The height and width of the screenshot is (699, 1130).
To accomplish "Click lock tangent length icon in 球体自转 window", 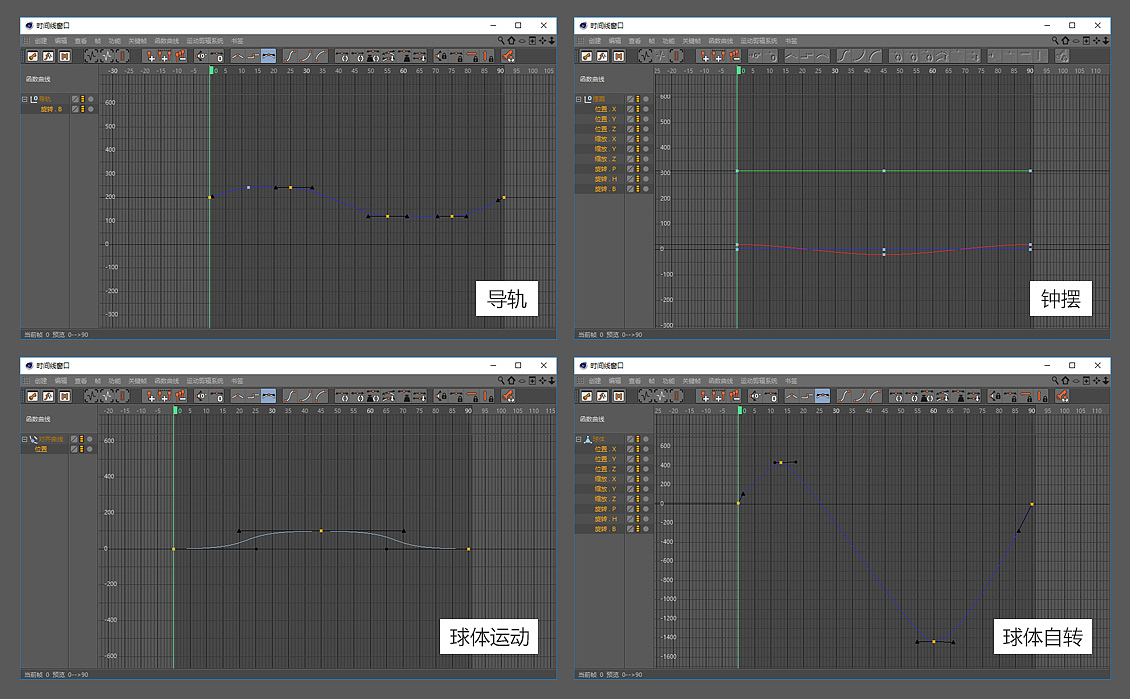I will (1010, 396).
